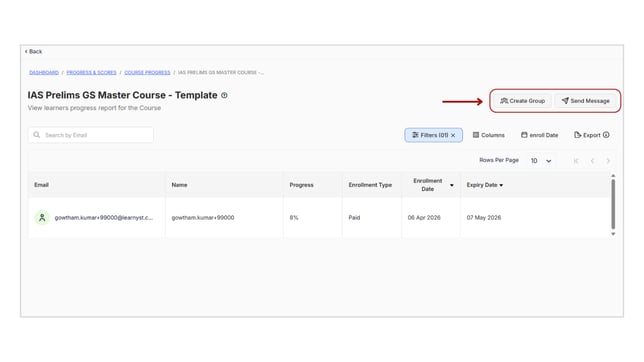Click the Create Group button
The width and height of the screenshot is (644, 362).
[x=522, y=101]
